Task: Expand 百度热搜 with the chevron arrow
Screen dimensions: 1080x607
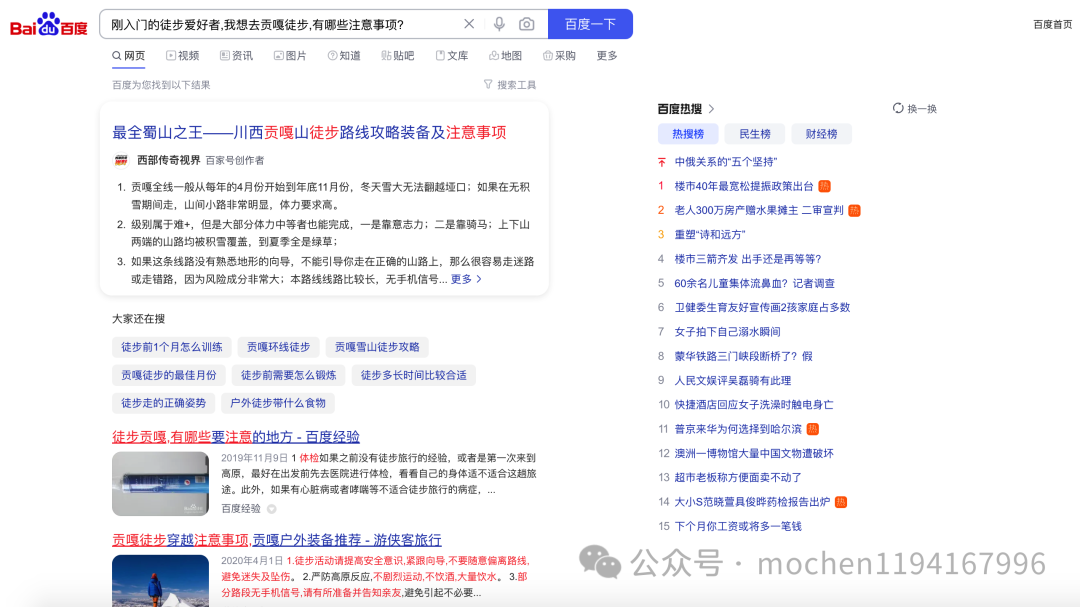Action: 712,109
